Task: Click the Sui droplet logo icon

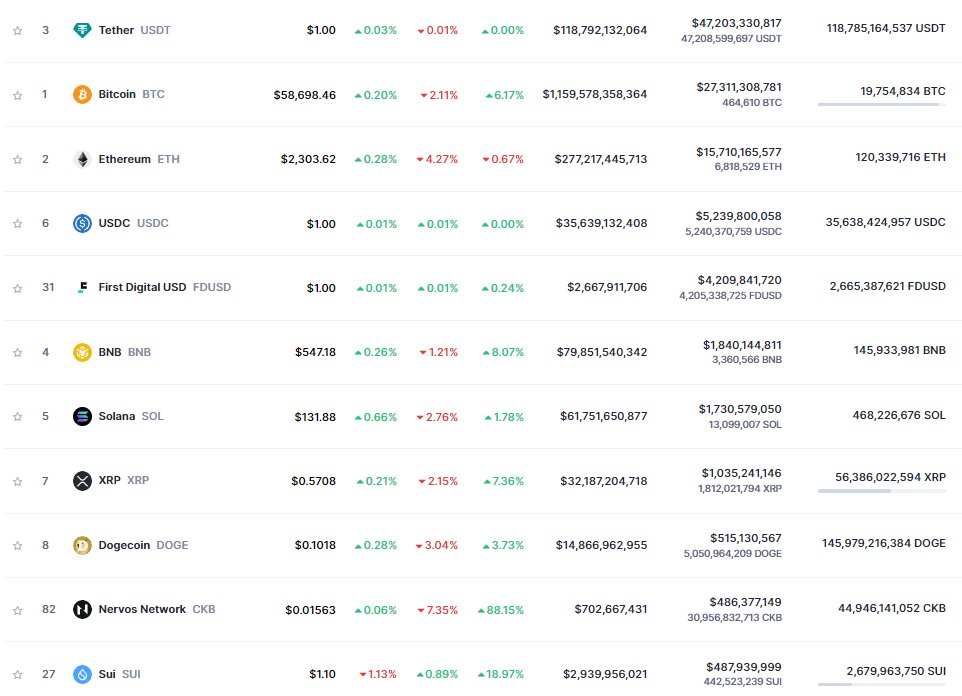Action: (82, 674)
